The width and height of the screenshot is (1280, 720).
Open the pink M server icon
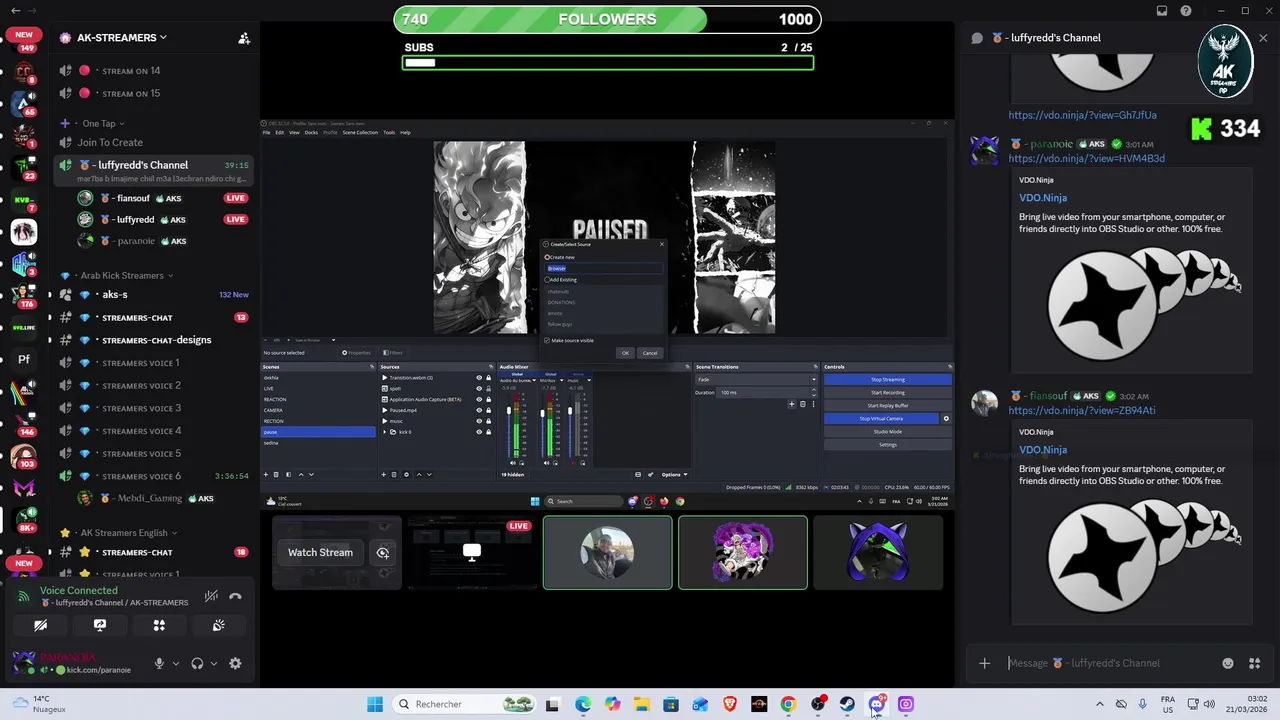tap(24, 488)
